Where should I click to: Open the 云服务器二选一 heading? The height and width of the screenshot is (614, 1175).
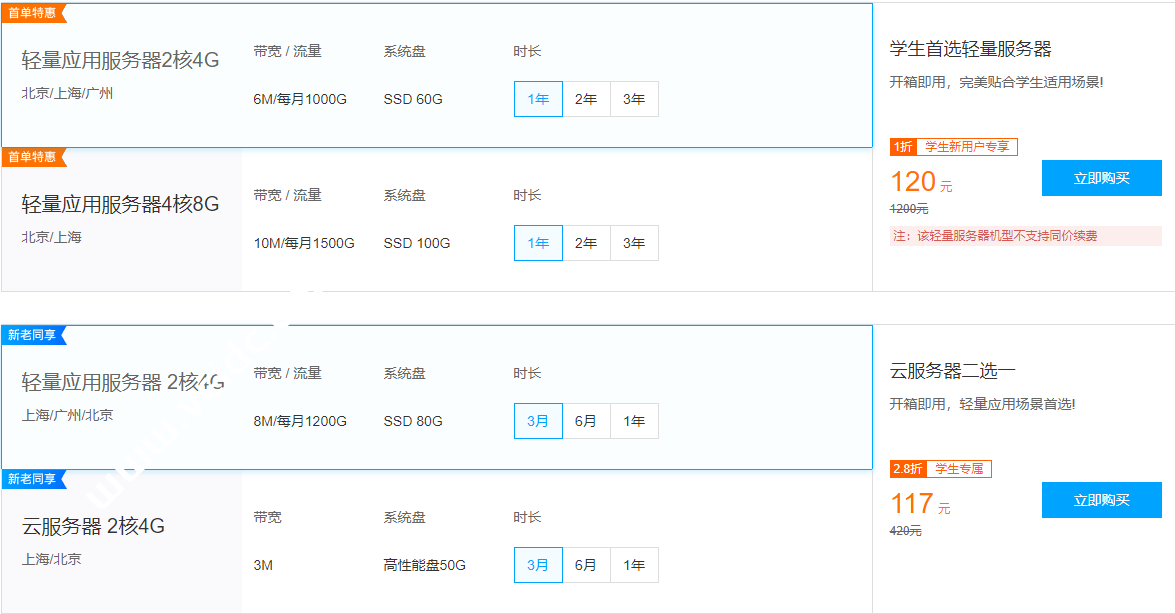click(952, 371)
